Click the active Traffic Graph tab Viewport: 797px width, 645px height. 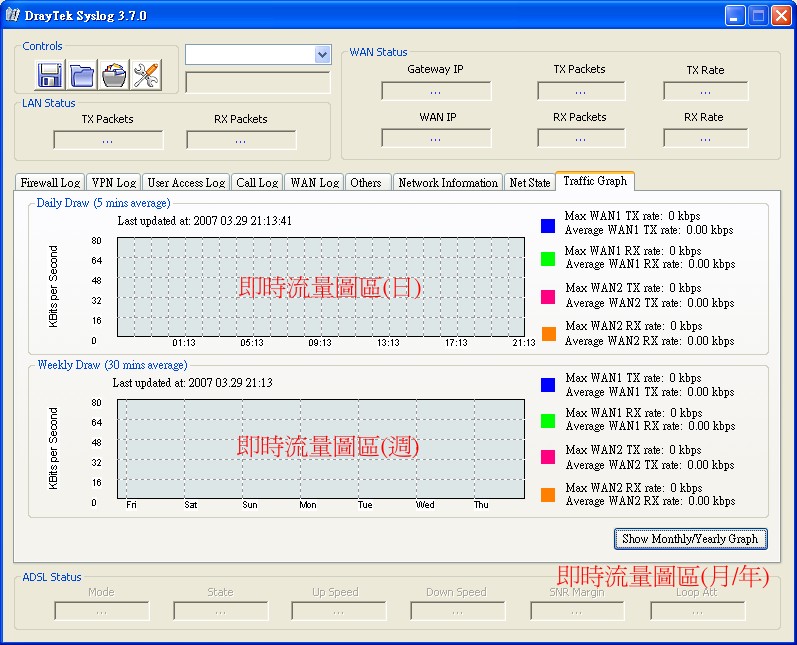pyautogui.click(x=595, y=181)
